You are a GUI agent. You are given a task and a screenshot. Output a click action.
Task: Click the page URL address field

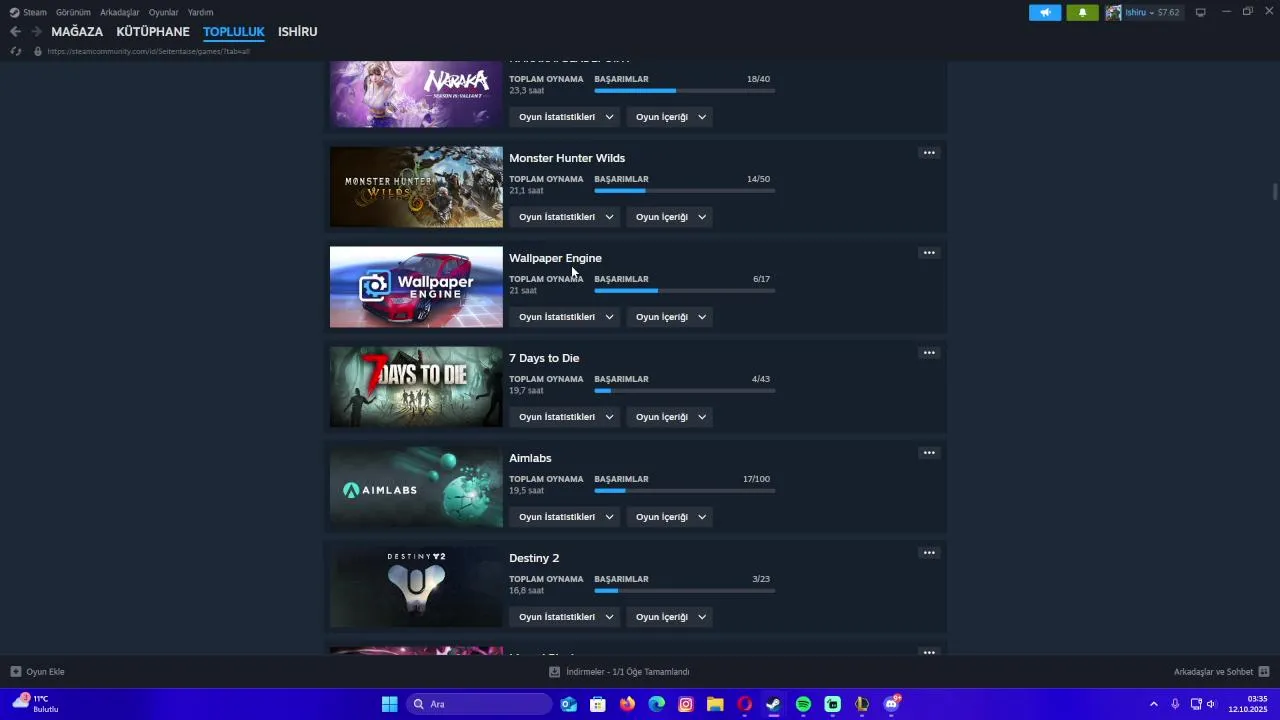click(148, 51)
